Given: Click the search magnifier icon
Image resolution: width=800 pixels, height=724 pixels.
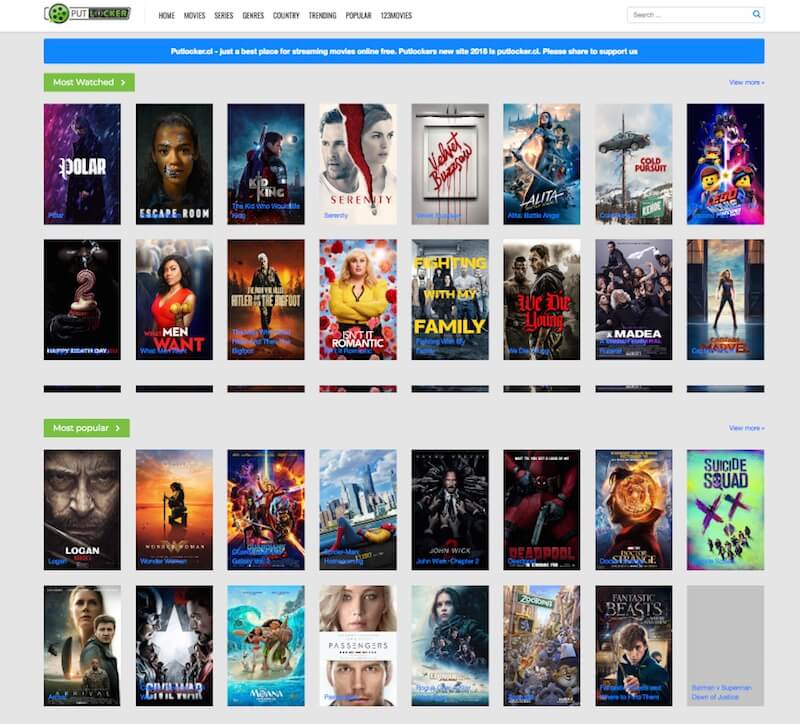Looking at the screenshot, I should tap(756, 14).
